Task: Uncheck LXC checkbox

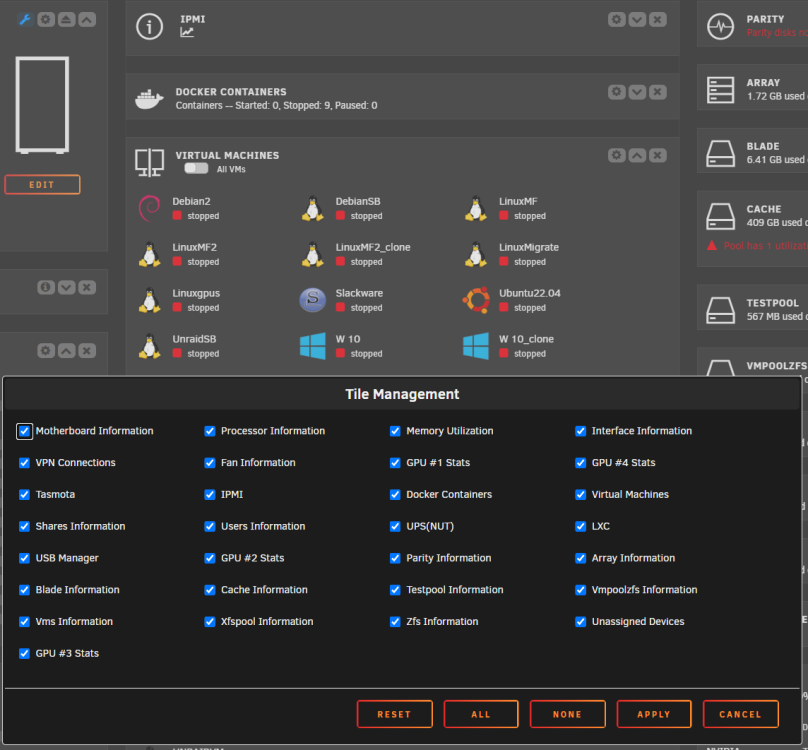Action: point(581,526)
